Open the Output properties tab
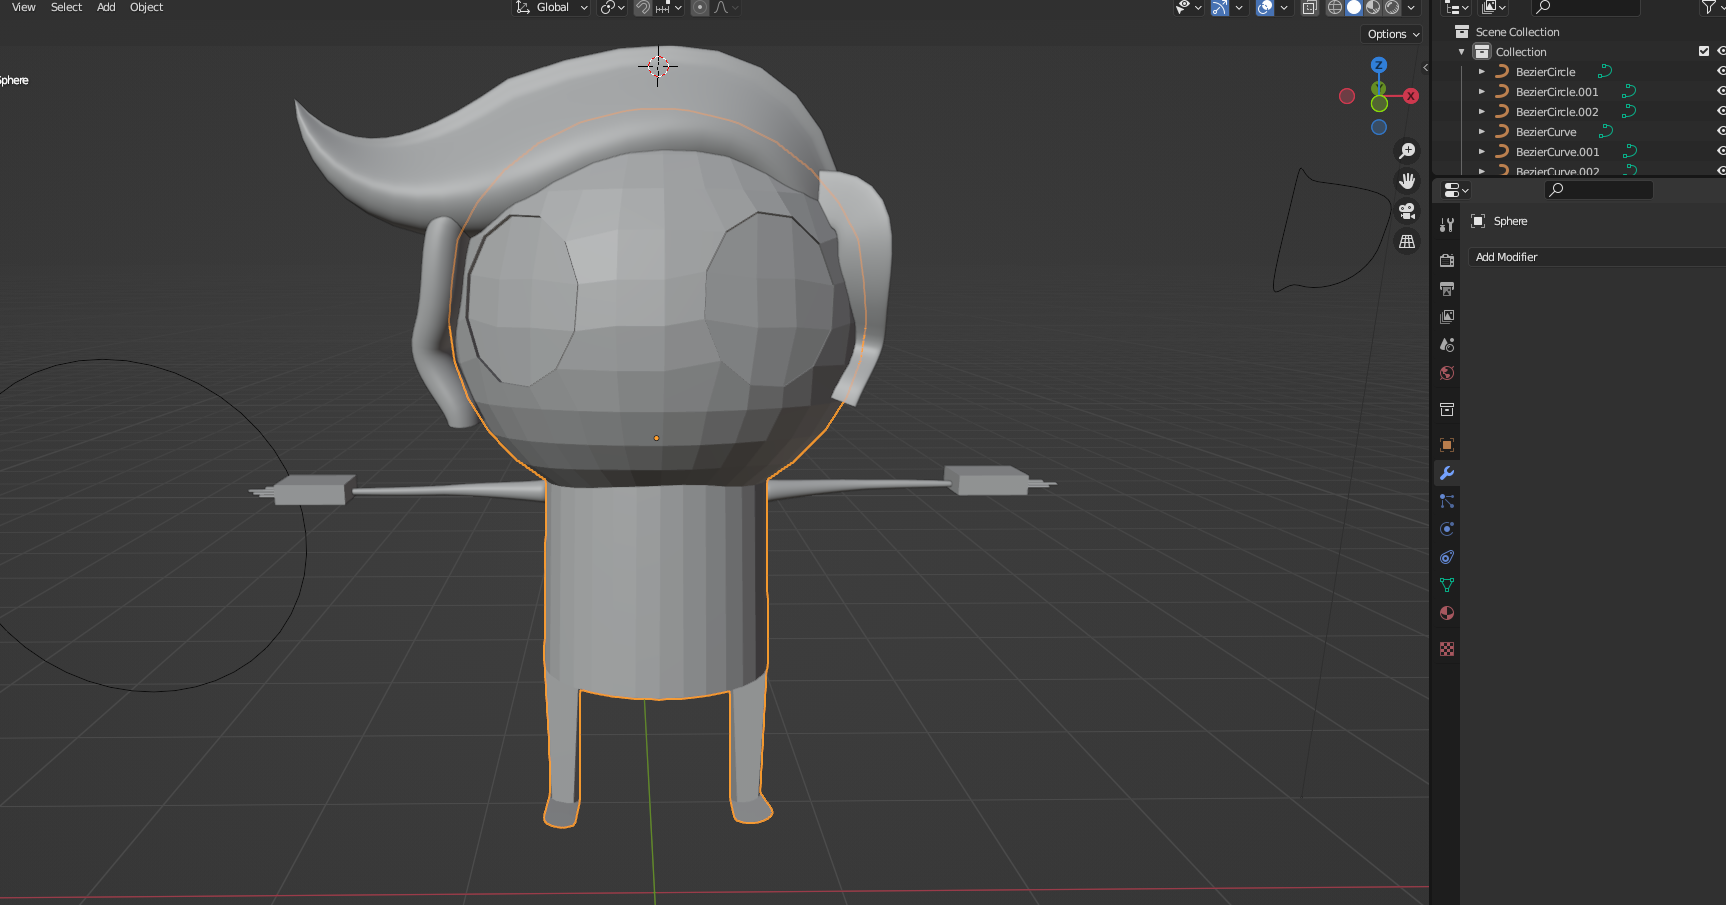The height and width of the screenshot is (905, 1726). (x=1447, y=289)
